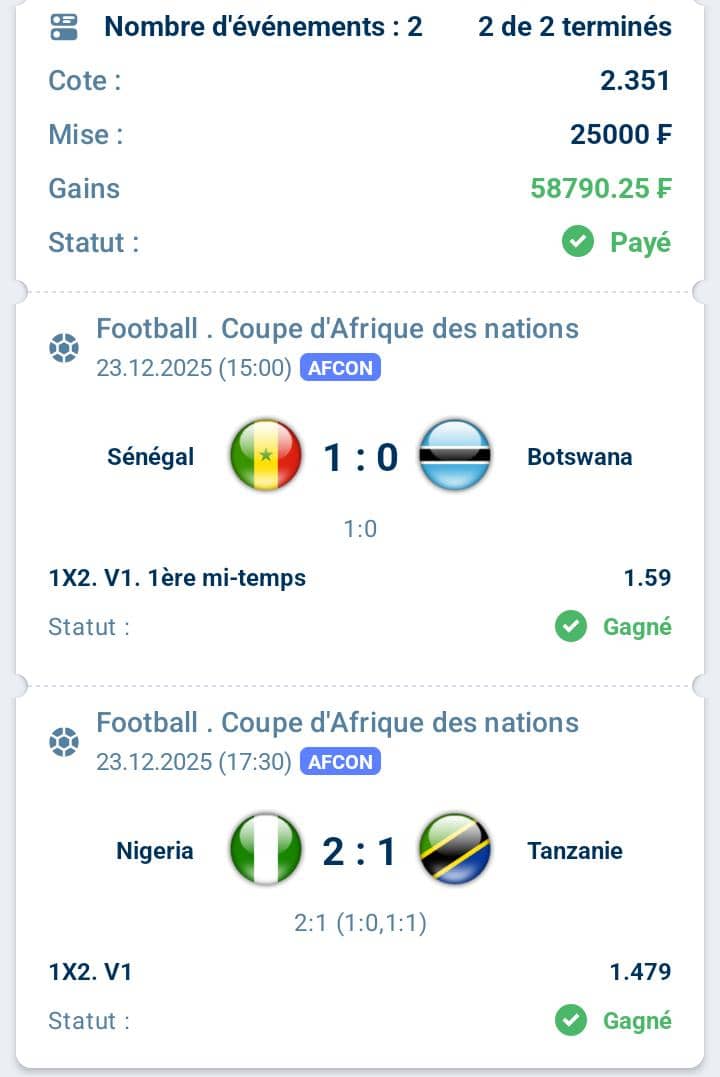Click the bet slip events icon
Image resolution: width=720 pixels, height=1077 pixels.
click(64, 27)
